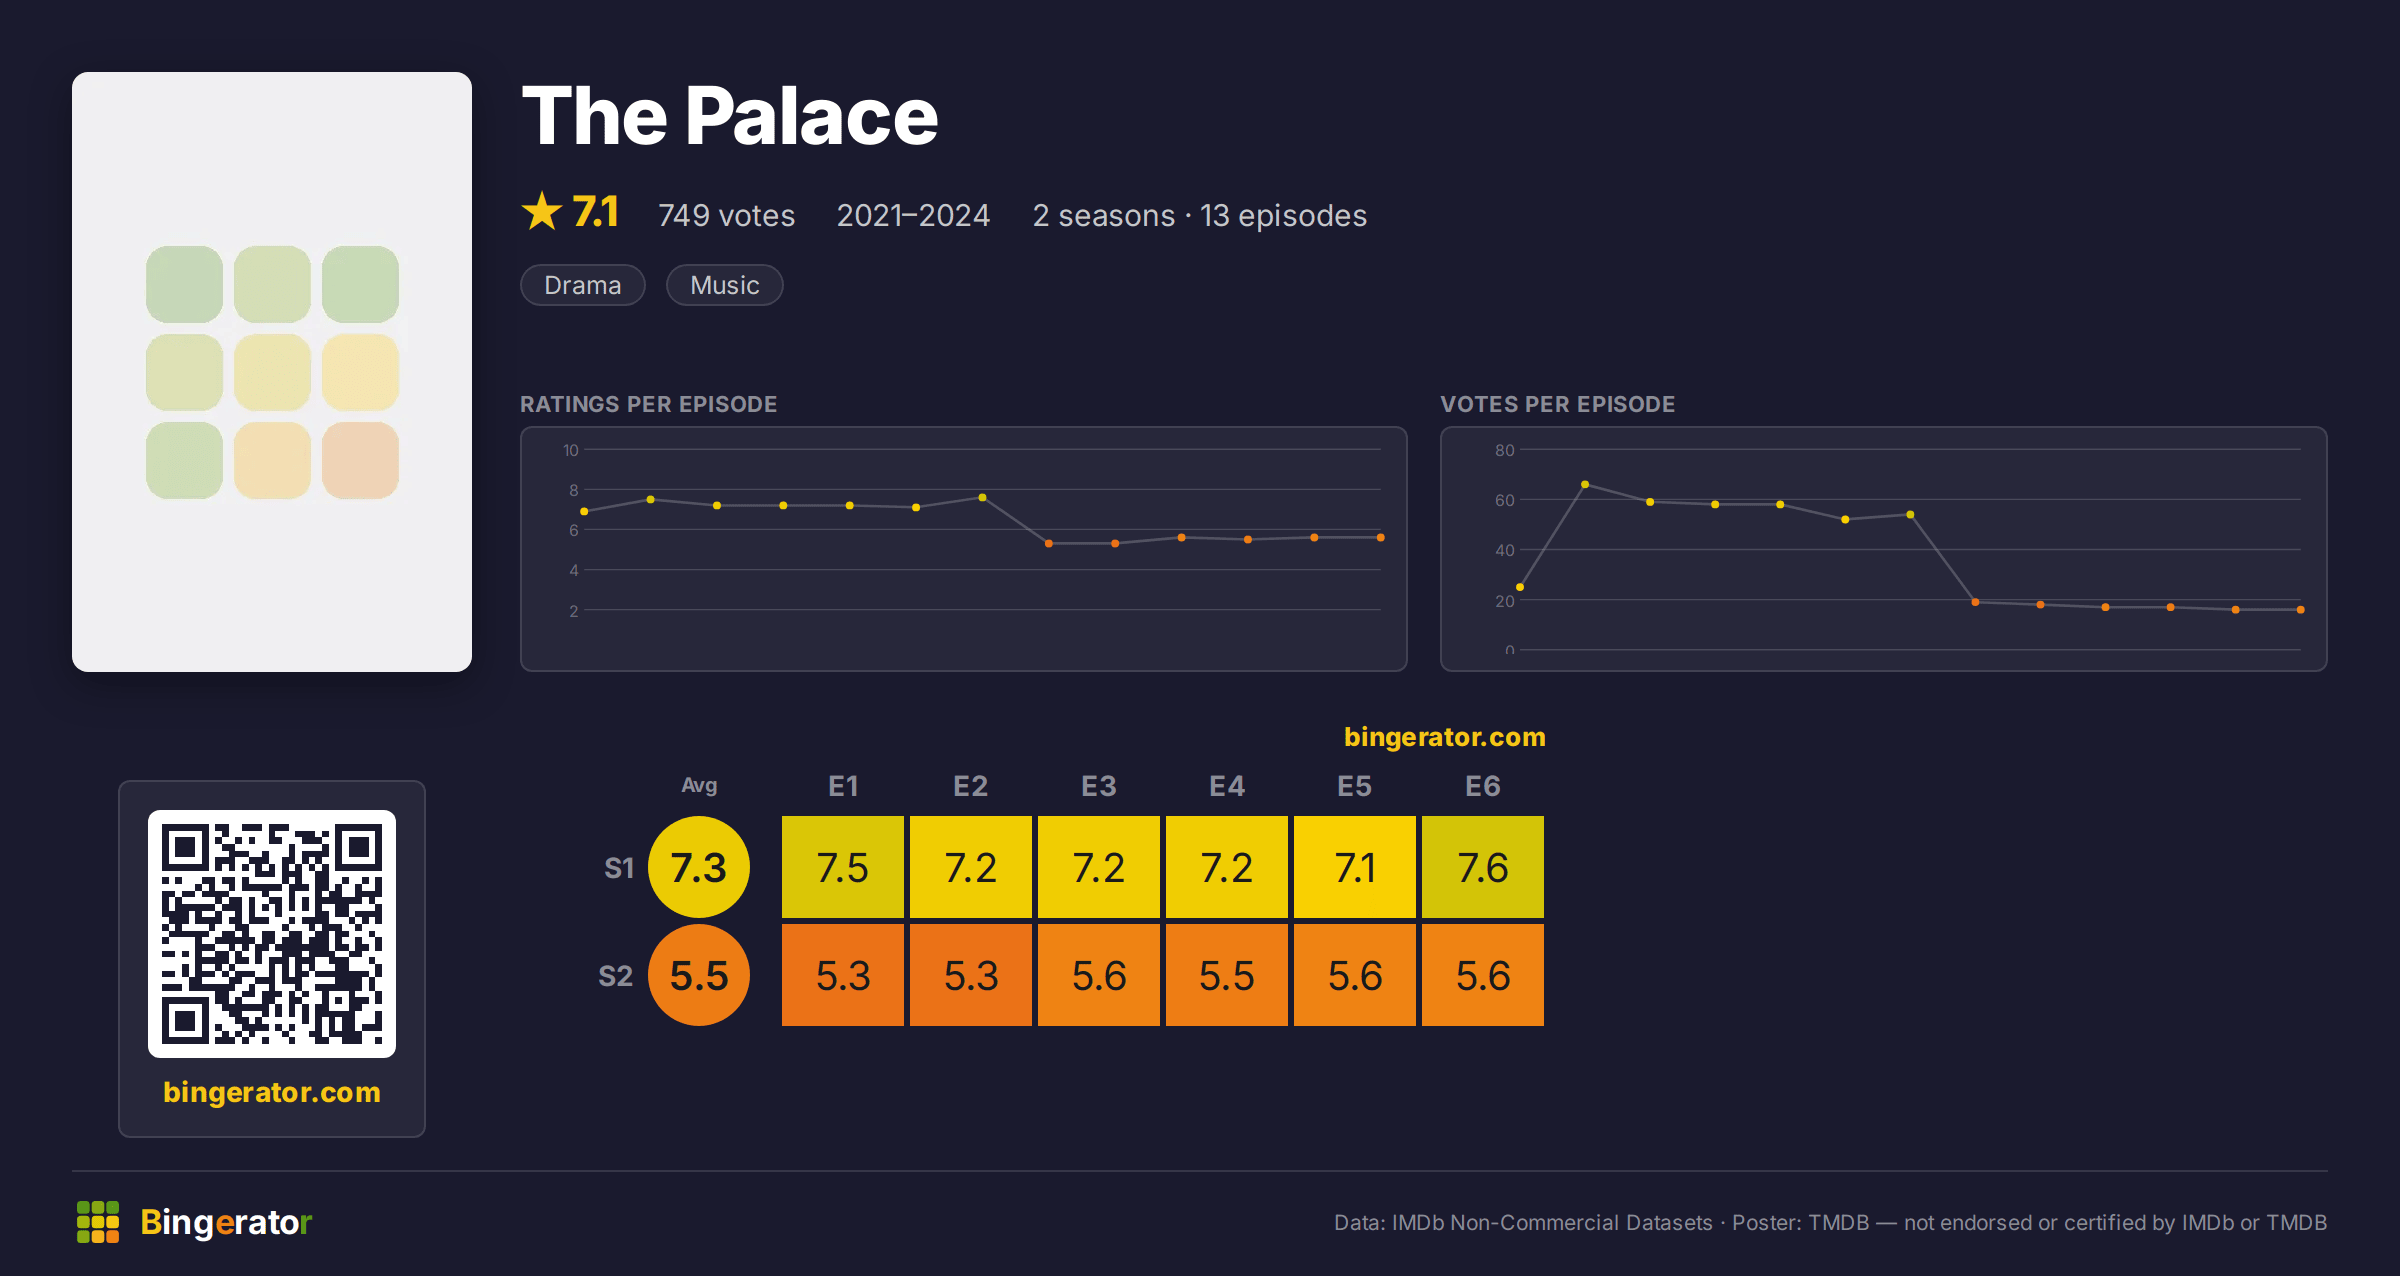The width and height of the screenshot is (2400, 1276).
Task: Click the QR code image
Action: click(x=272, y=934)
